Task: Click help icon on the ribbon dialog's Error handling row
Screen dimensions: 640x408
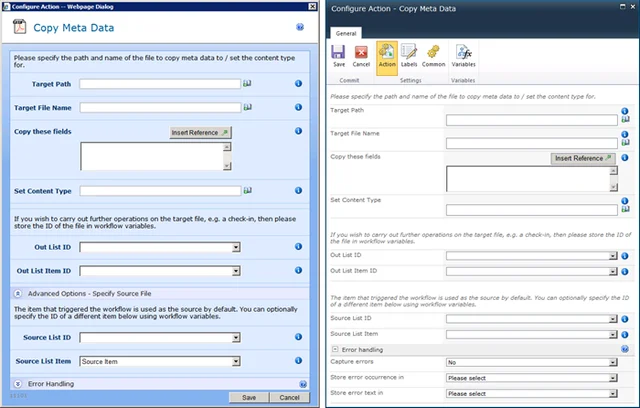Action: (625, 349)
